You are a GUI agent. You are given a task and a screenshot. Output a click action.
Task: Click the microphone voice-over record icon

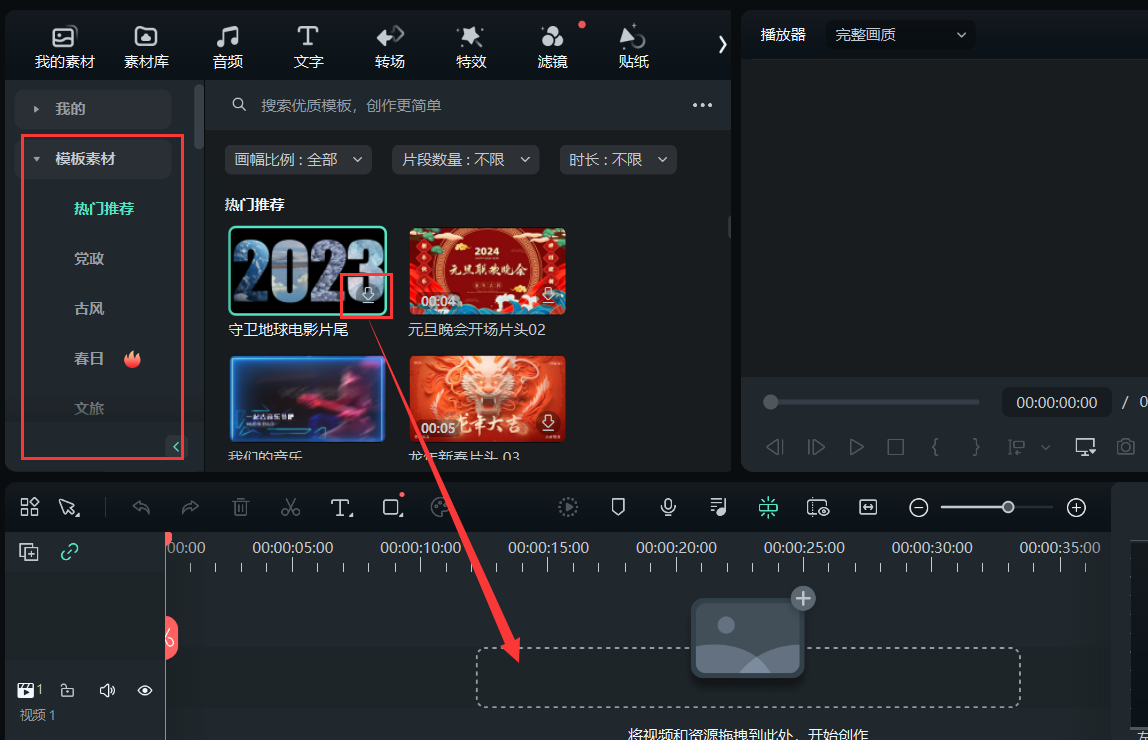668,507
